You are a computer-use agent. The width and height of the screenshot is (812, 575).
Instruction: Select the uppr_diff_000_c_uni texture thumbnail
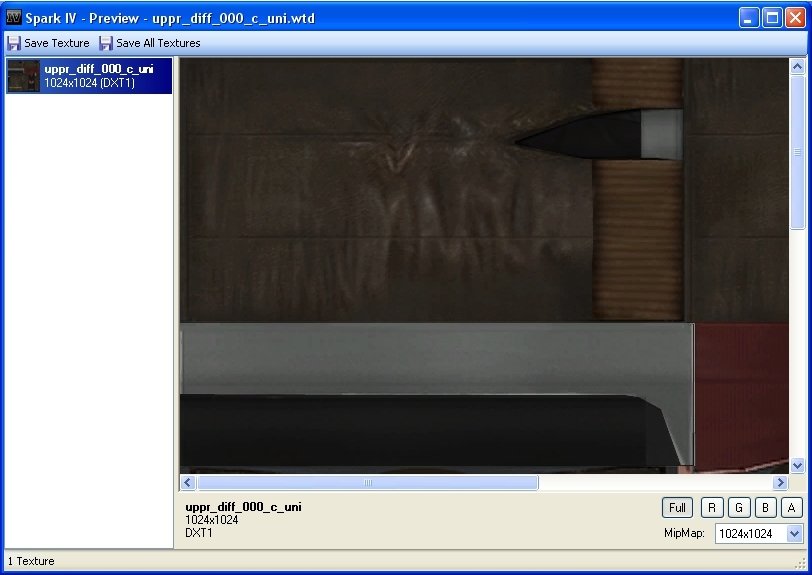[x=23, y=76]
